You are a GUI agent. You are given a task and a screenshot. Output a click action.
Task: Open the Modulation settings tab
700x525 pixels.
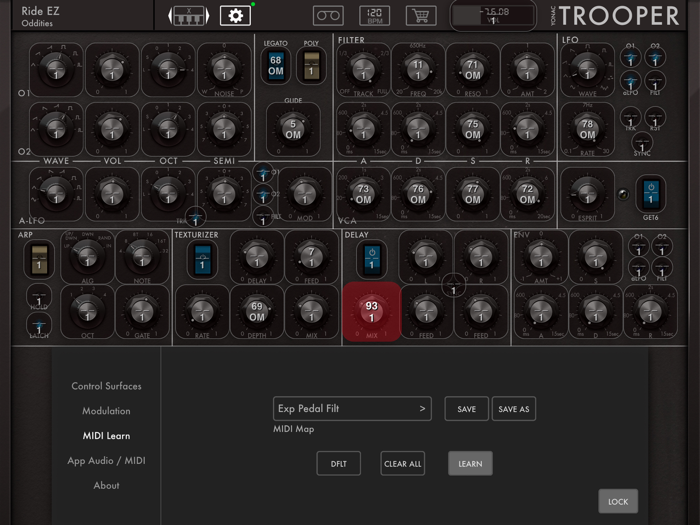[x=106, y=411]
